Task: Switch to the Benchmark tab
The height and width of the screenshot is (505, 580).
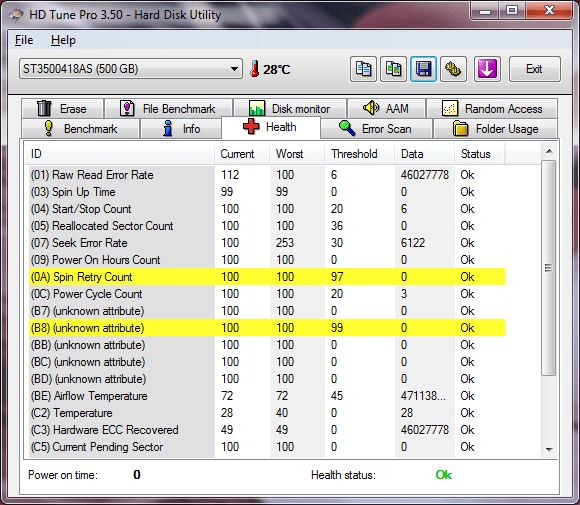Action: tap(81, 129)
